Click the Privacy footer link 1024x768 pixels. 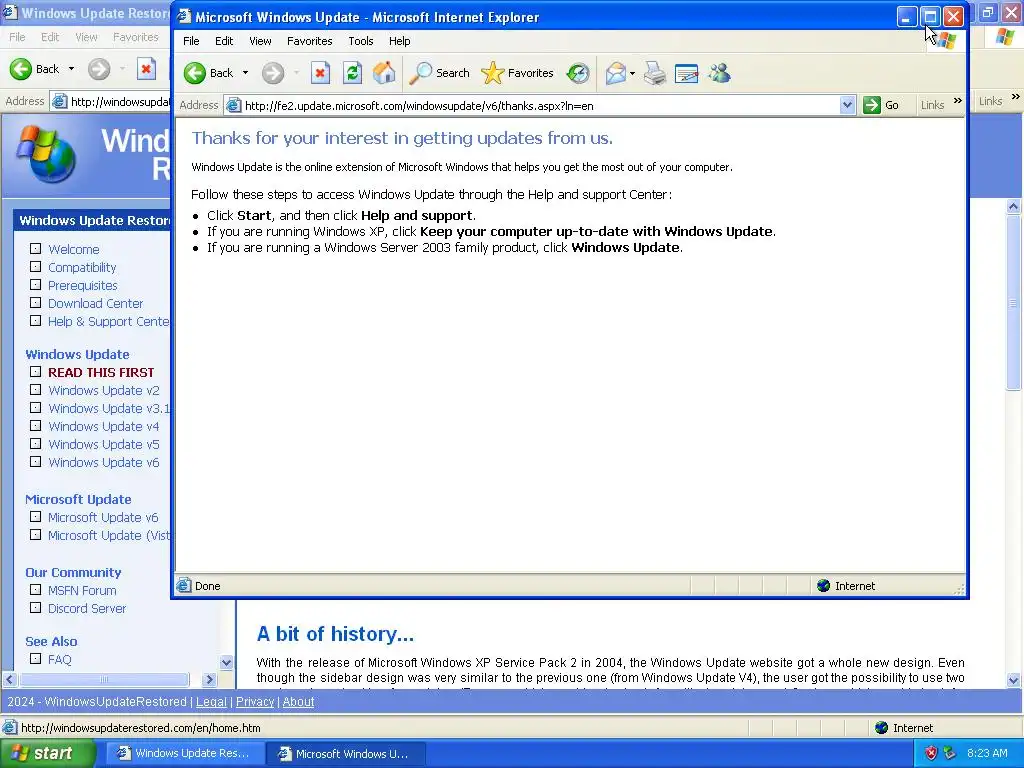pos(255,702)
